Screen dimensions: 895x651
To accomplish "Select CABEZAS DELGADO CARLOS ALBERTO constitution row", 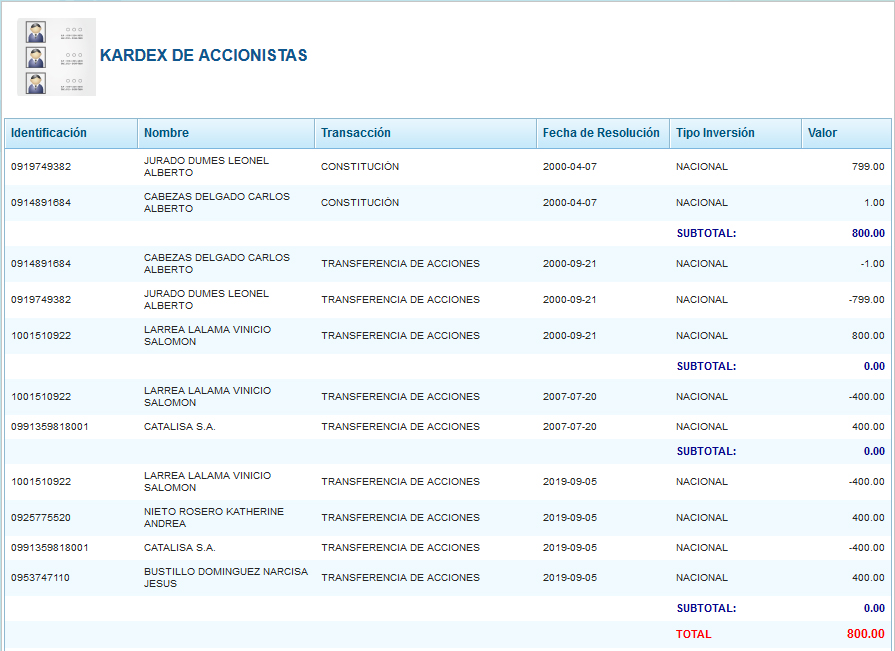I will coord(216,203).
